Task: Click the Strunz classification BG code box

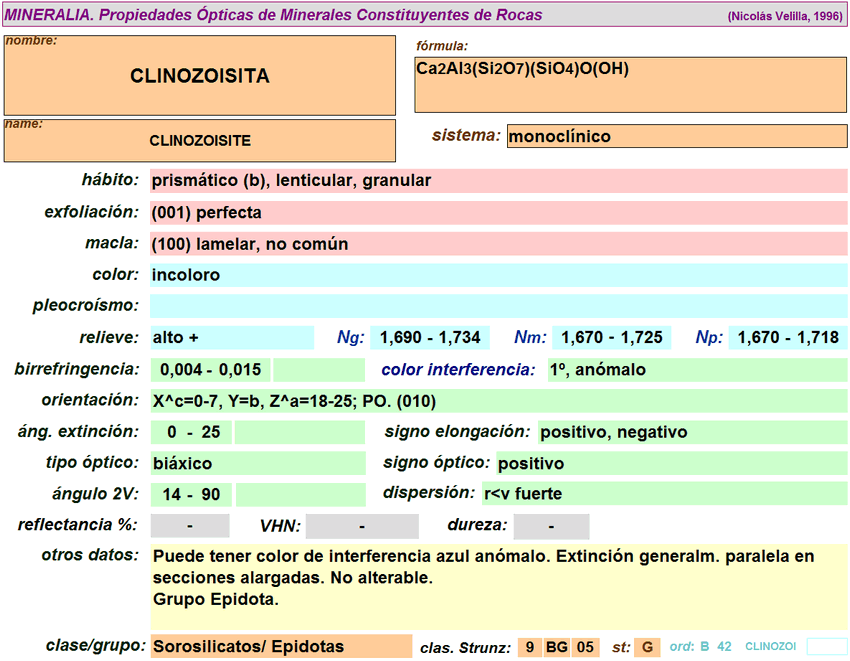Action: pos(557,647)
